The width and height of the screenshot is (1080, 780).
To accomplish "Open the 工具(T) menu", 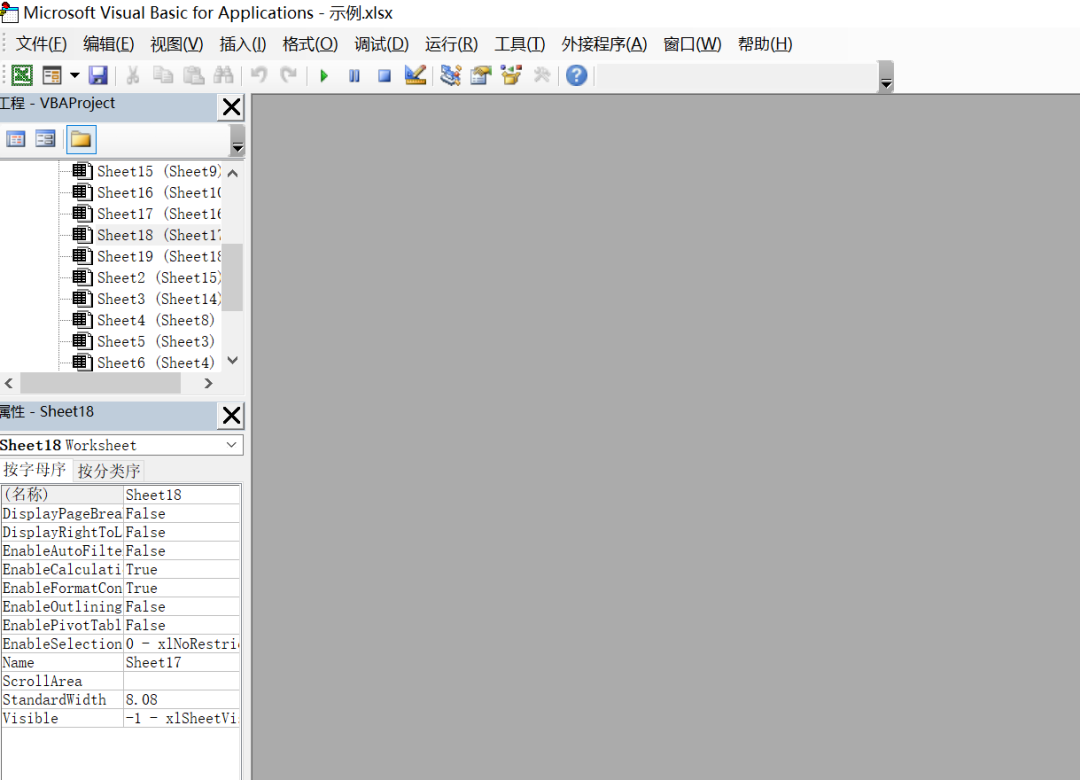I will point(519,44).
